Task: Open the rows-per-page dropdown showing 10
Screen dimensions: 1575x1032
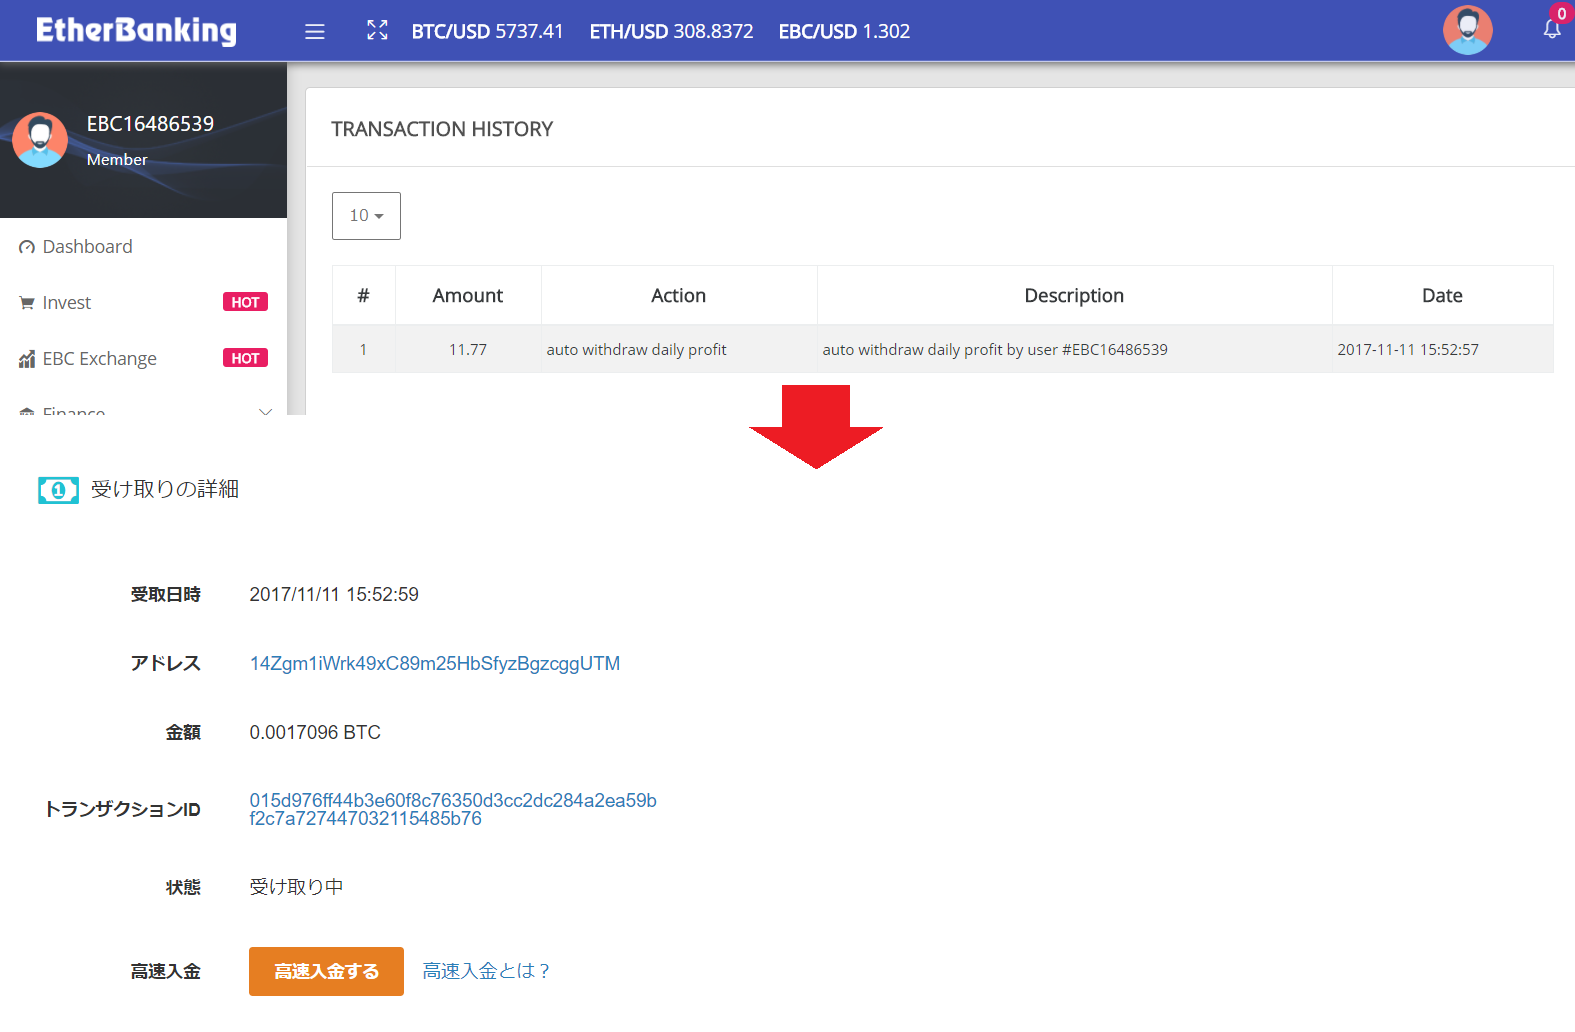Action: 366,216
